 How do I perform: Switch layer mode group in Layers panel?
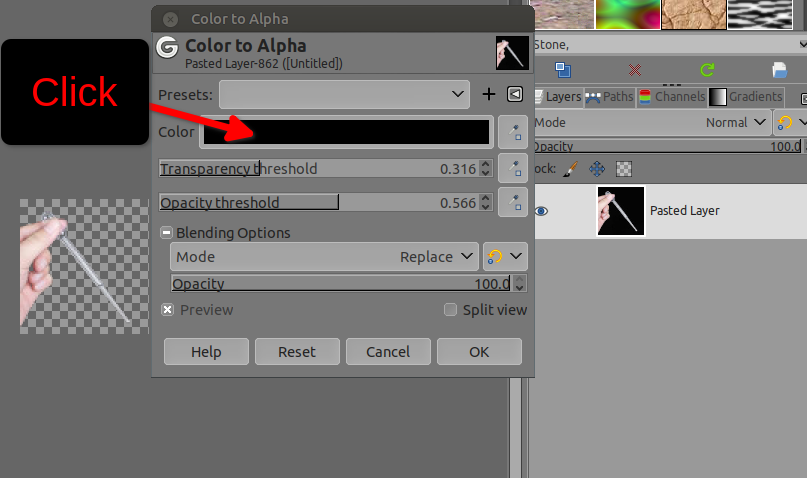790,122
